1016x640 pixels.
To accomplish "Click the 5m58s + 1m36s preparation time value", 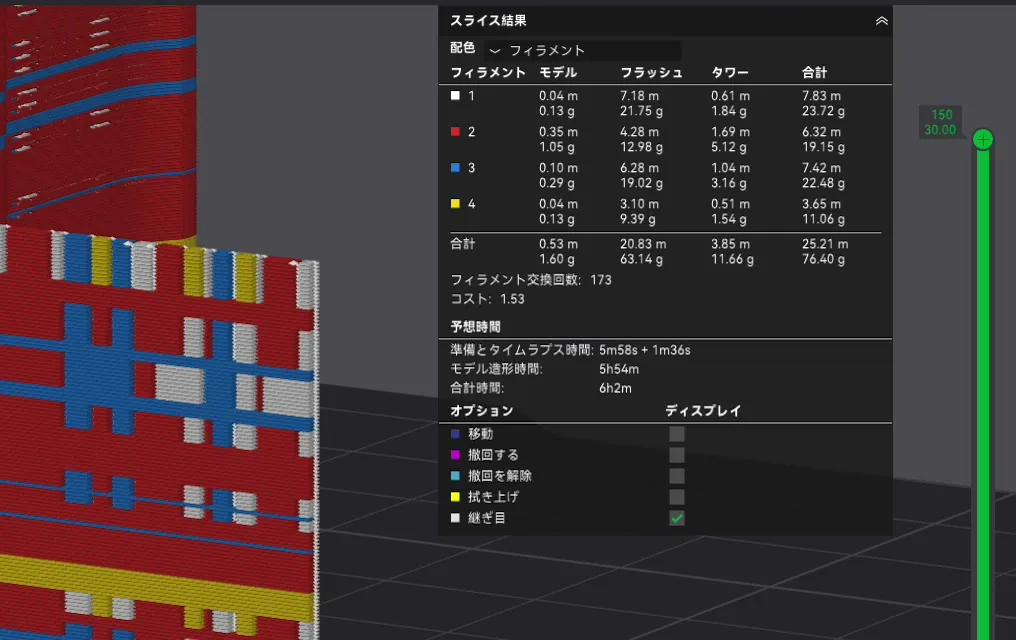I will (x=645, y=350).
